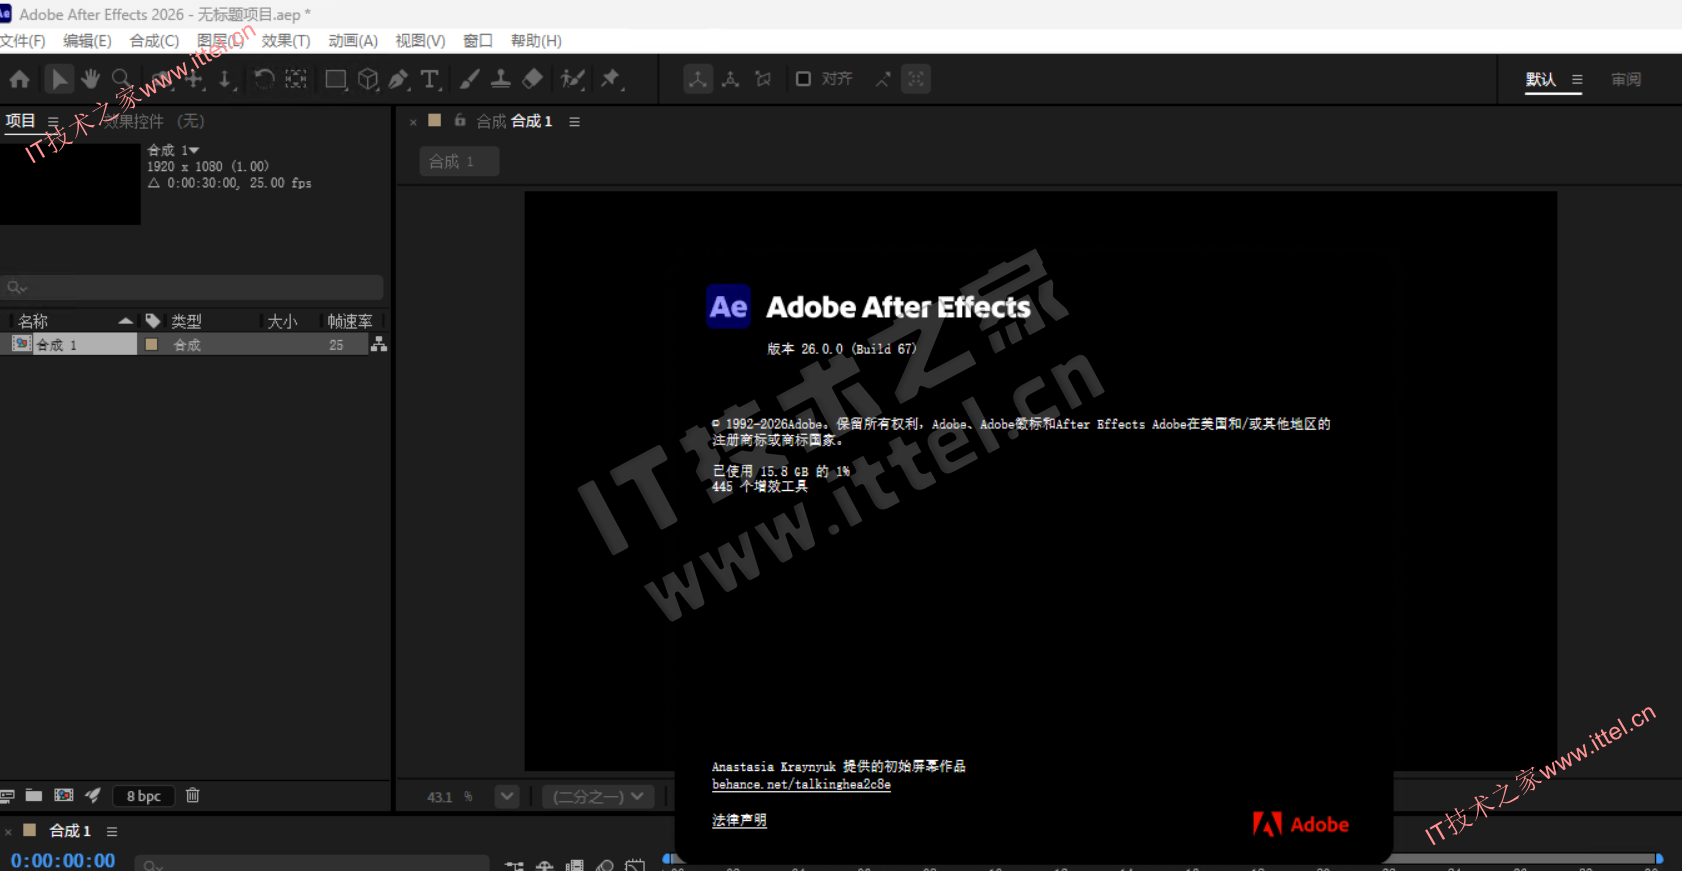Create a new folder in the Project panel
Viewport: 1682px width, 871px height.
point(34,796)
